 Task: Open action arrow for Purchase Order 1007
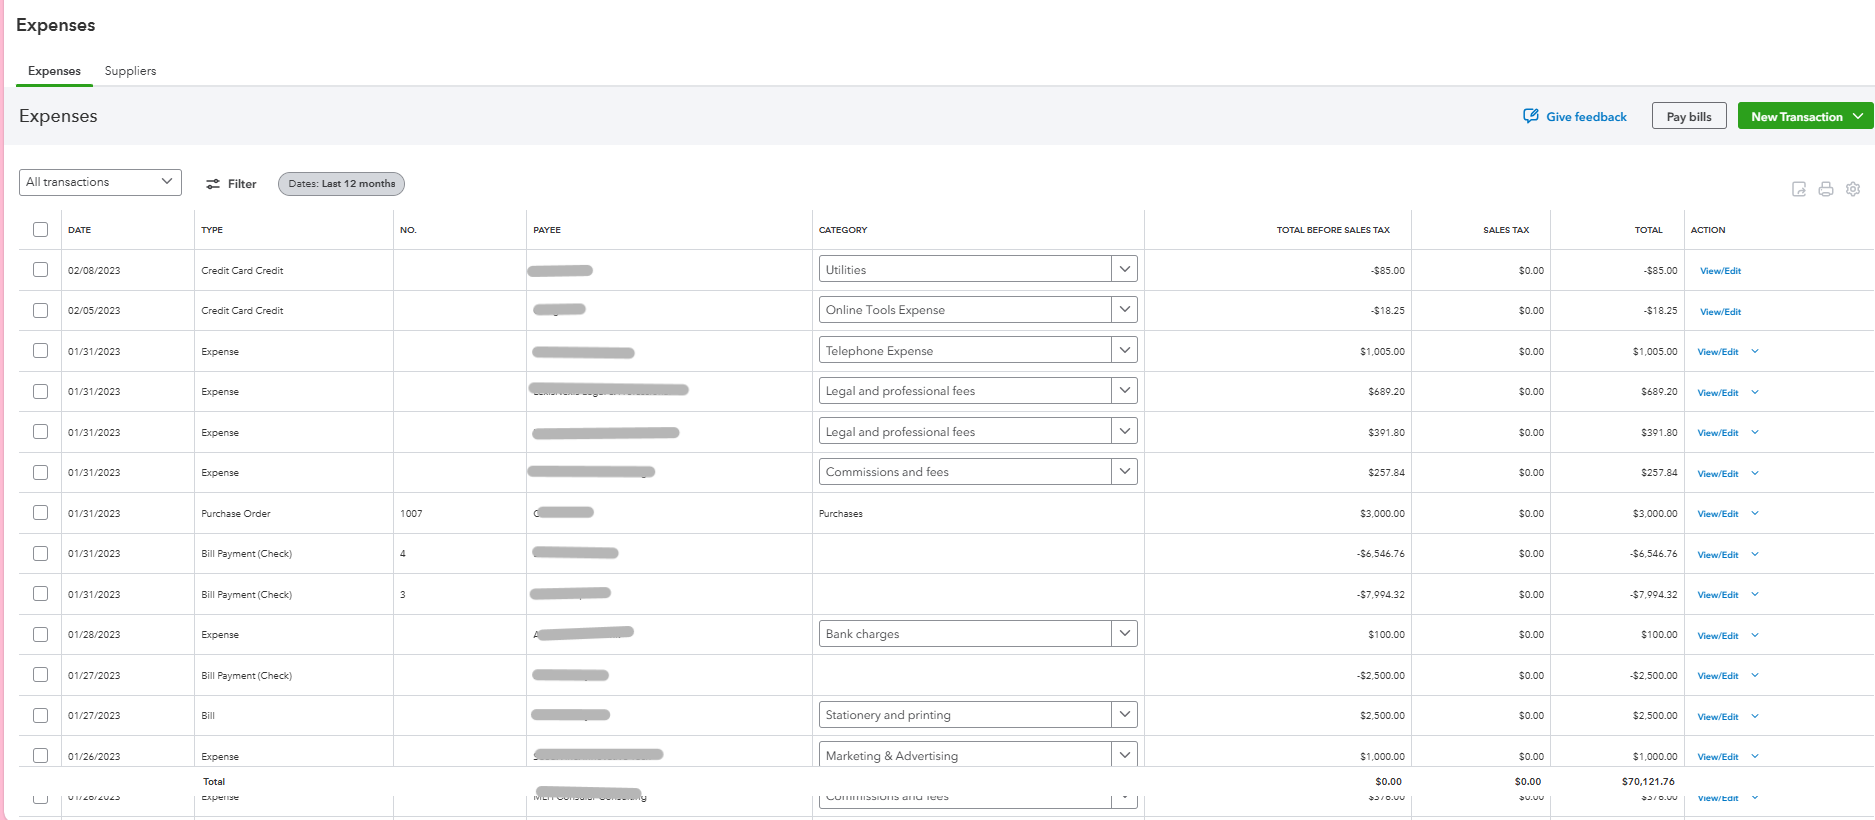[x=1755, y=514]
